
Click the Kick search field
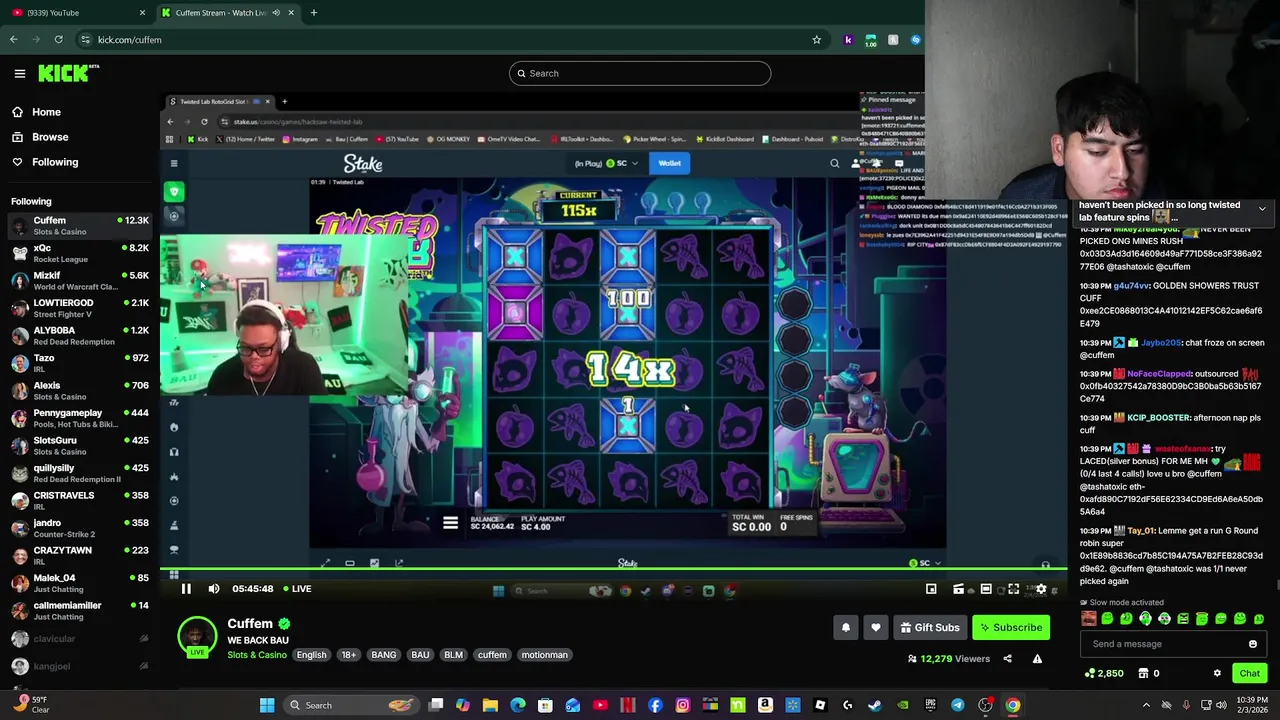(x=640, y=73)
